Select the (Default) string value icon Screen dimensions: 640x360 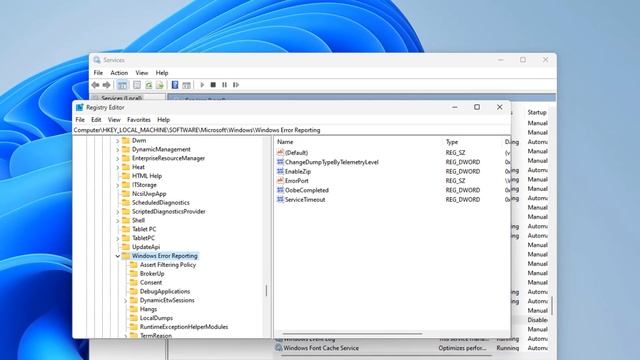click(x=280, y=152)
